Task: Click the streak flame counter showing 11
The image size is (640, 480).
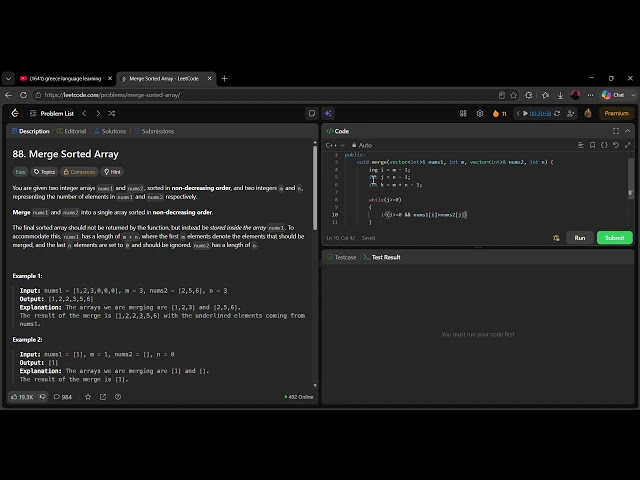Action: [500, 113]
